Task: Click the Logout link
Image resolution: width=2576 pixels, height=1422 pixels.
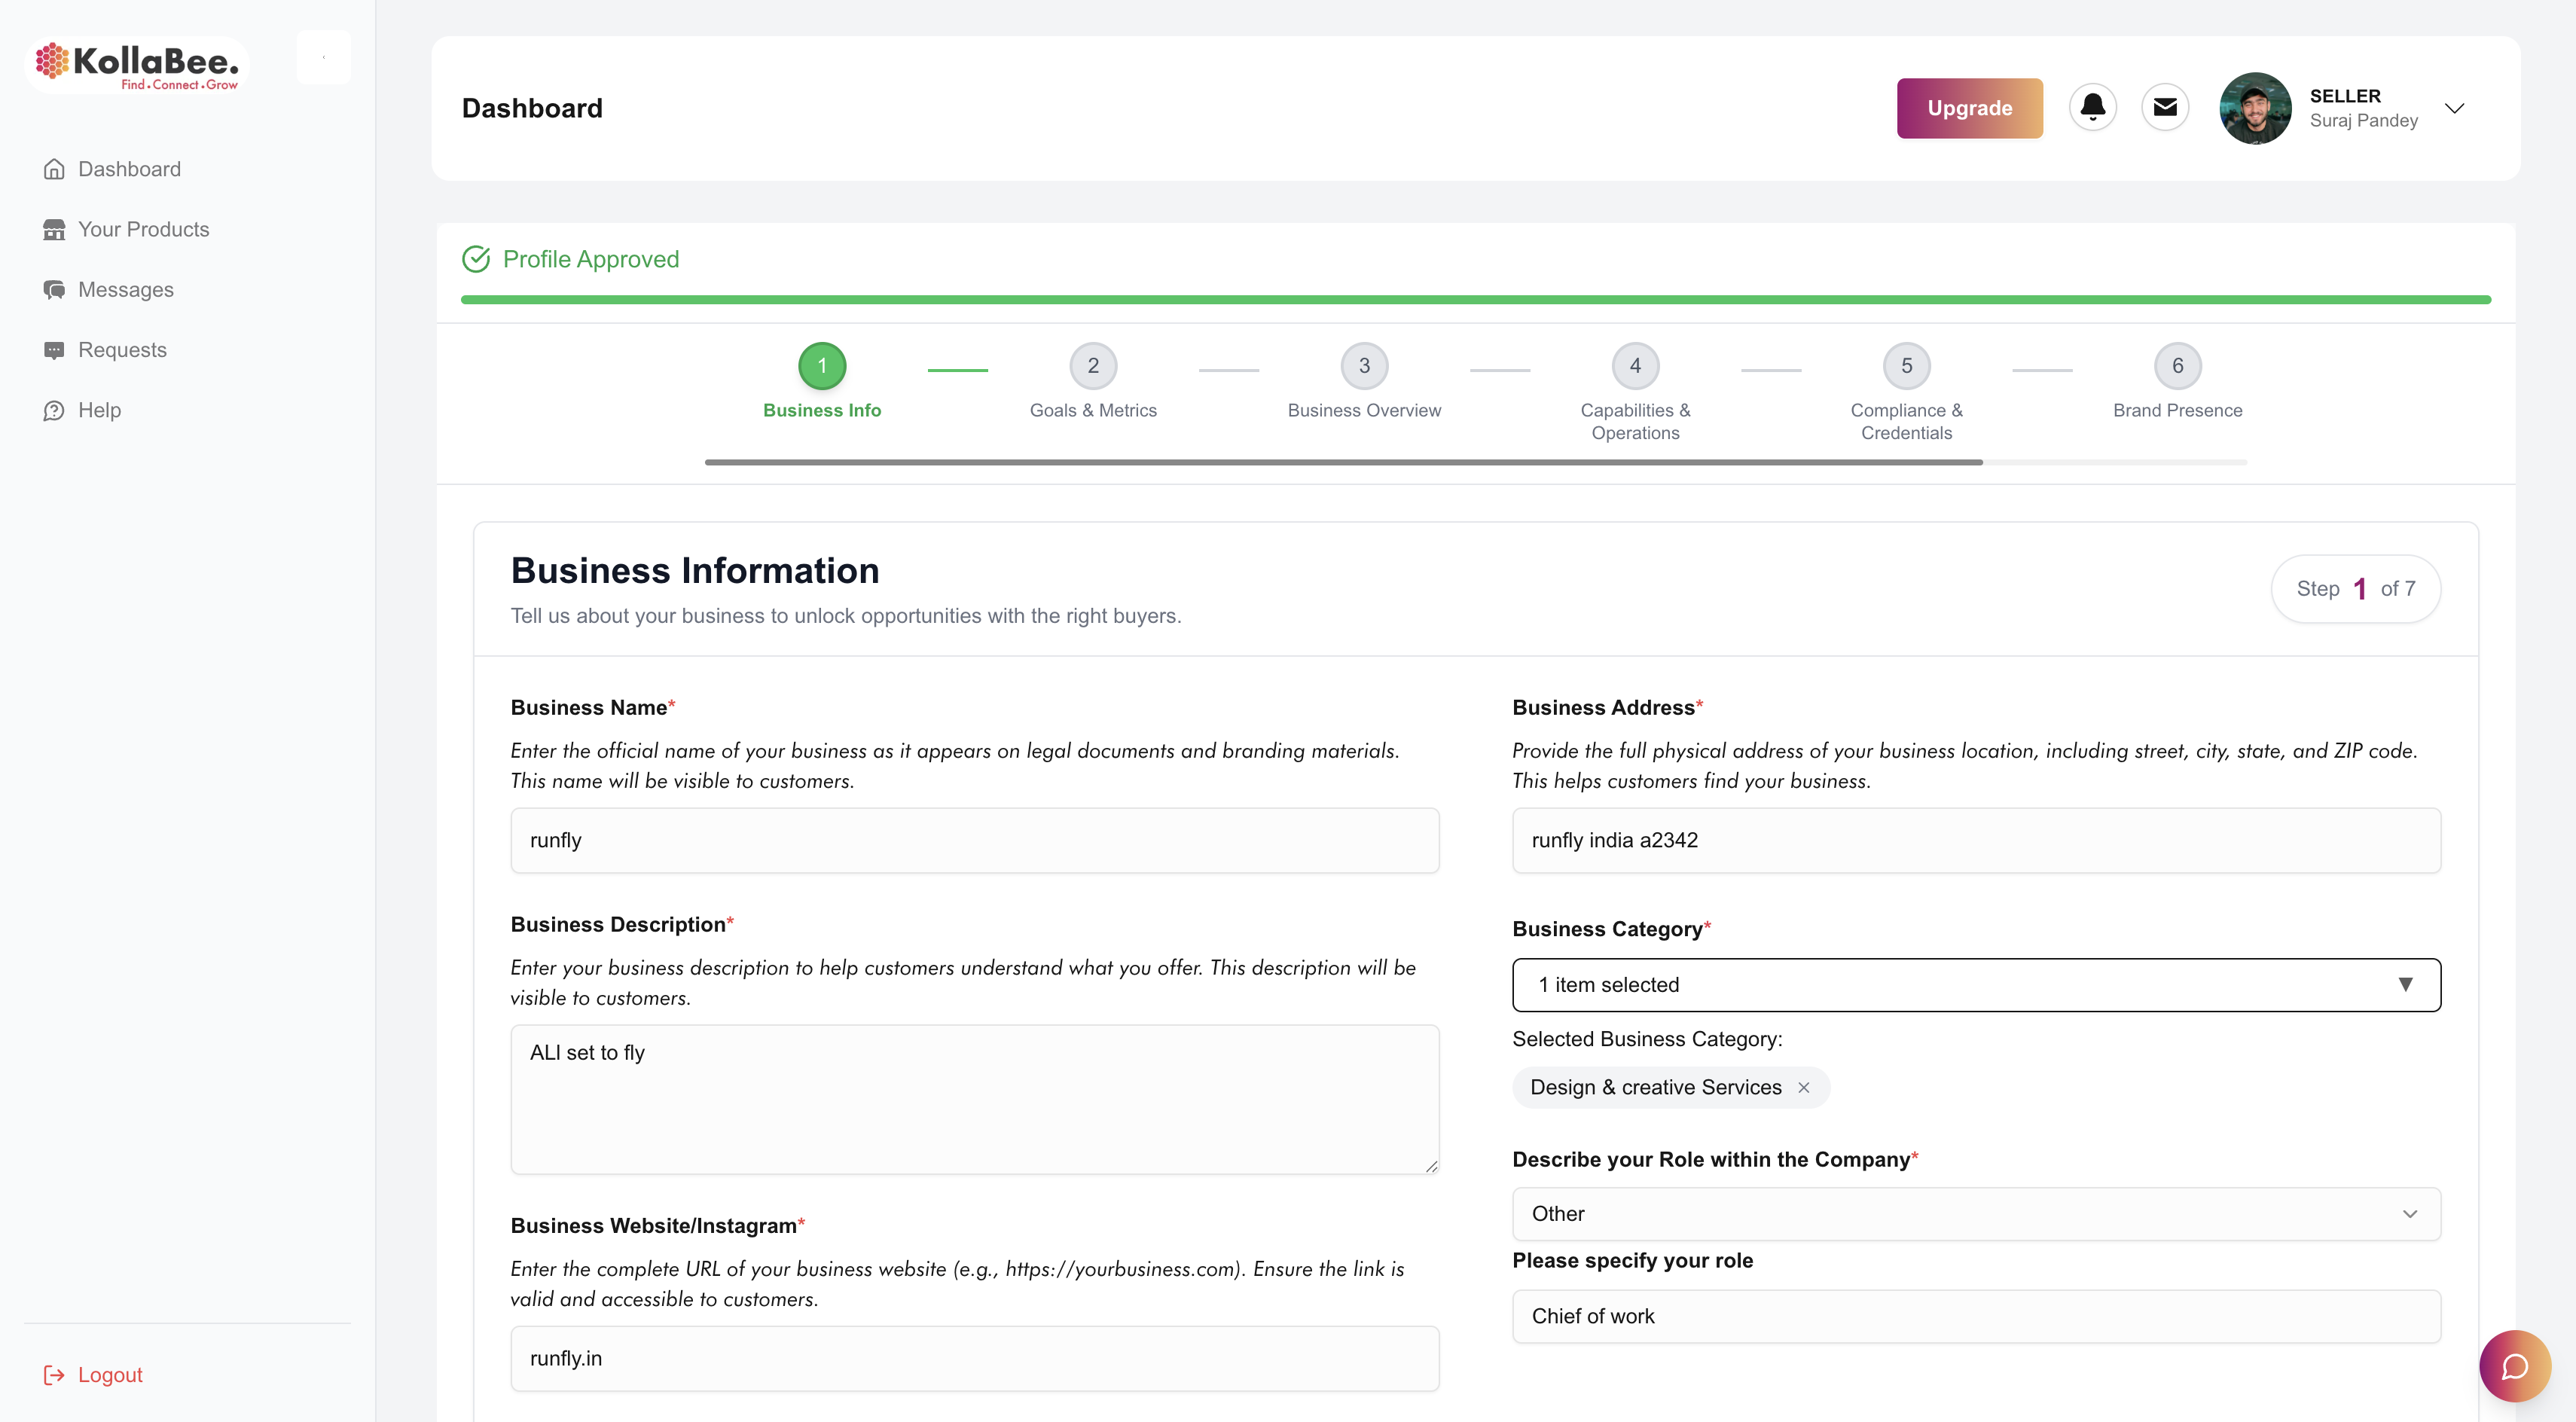Action: tap(109, 1374)
